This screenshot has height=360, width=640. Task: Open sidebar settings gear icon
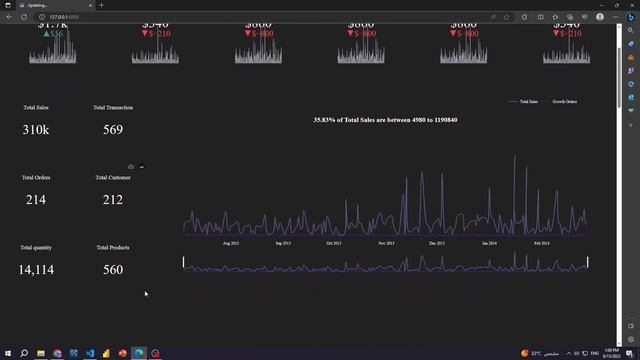pos(631,340)
